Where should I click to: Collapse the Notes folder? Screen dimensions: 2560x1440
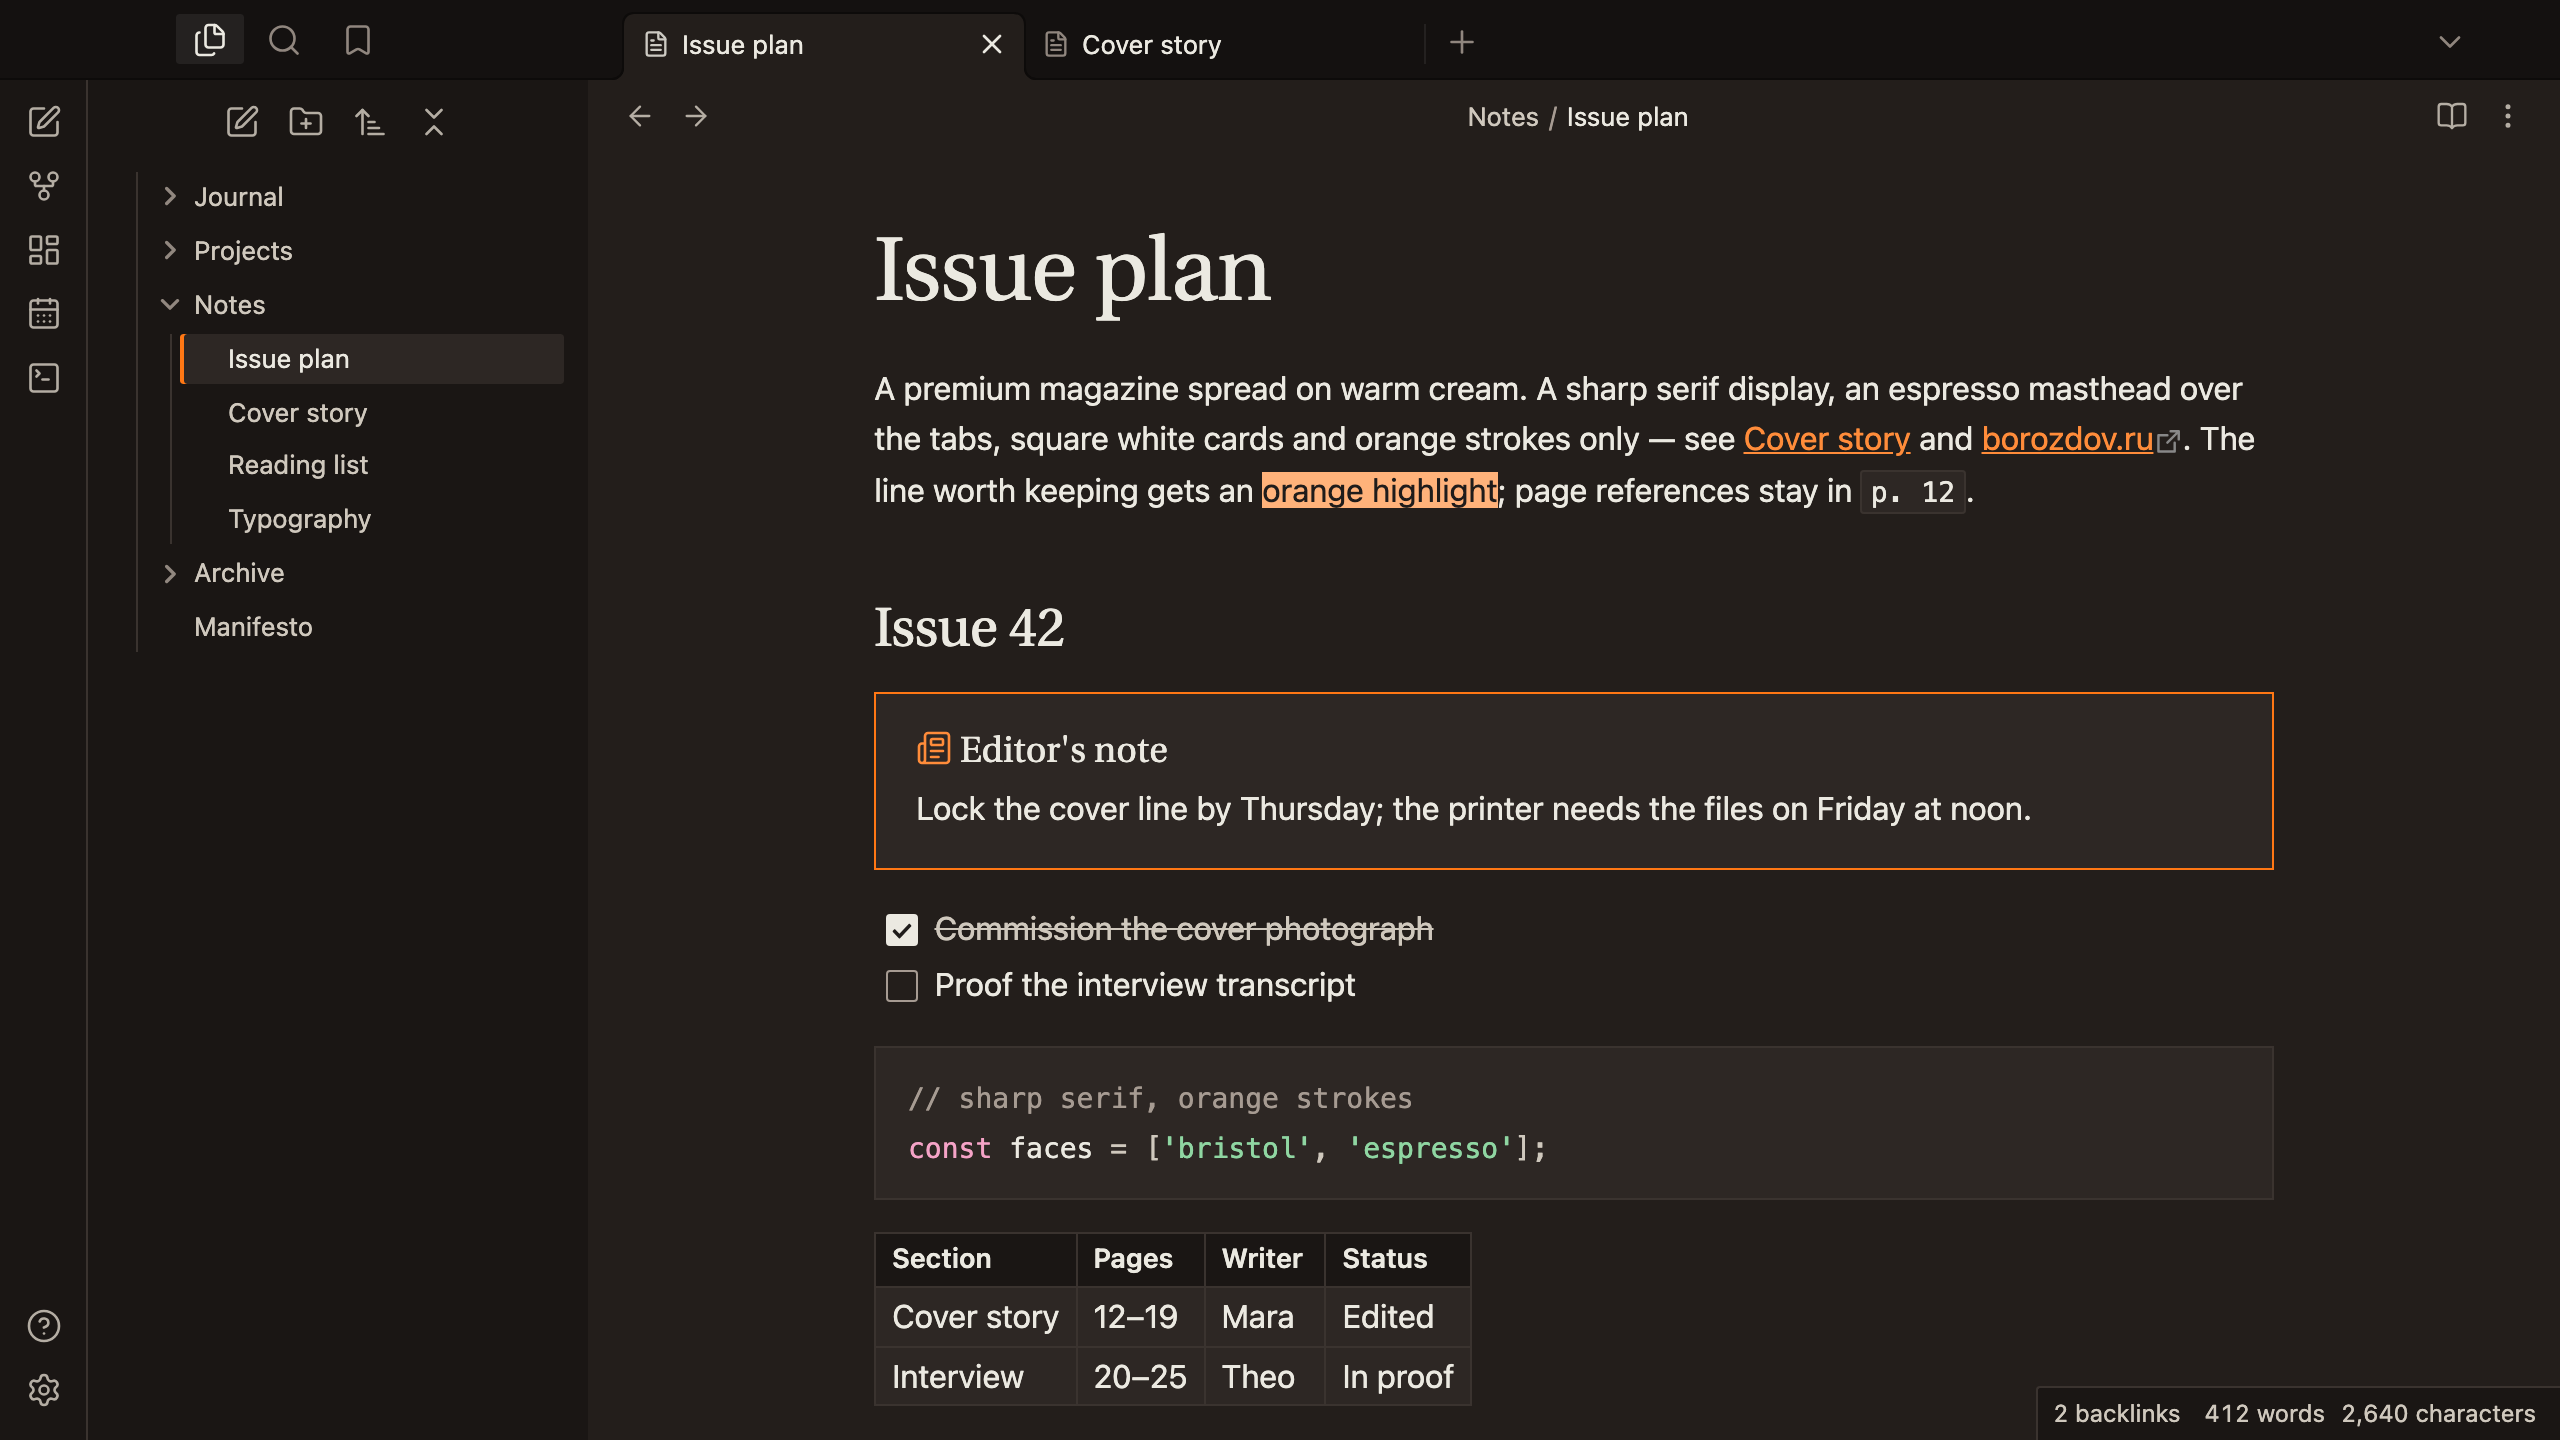coord(170,305)
